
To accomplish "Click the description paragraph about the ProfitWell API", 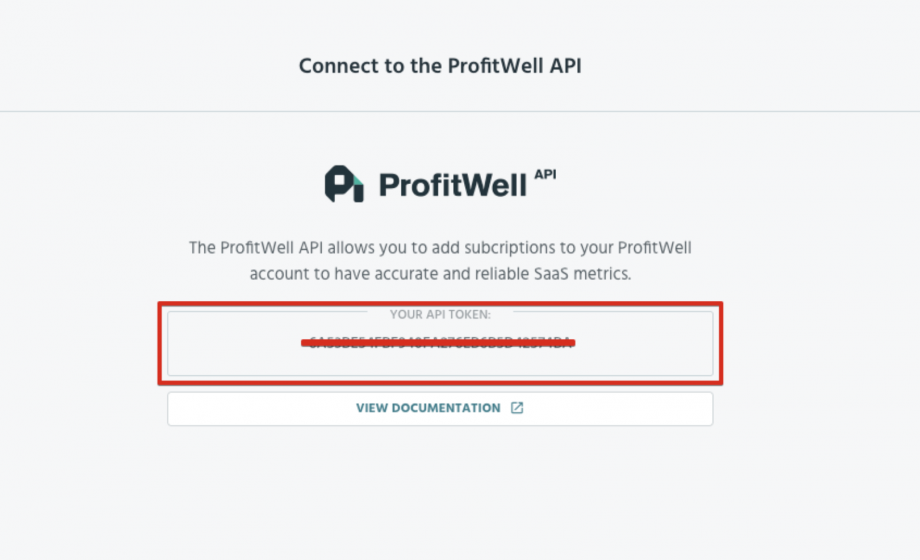I will point(440,261).
